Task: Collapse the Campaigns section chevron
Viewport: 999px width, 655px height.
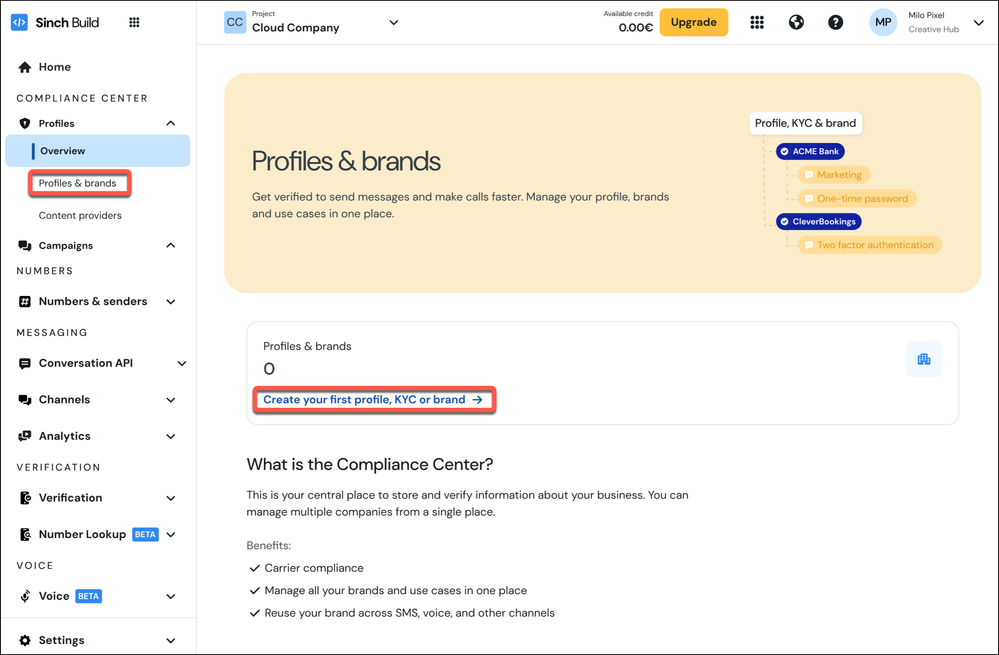Action: [171, 245]
